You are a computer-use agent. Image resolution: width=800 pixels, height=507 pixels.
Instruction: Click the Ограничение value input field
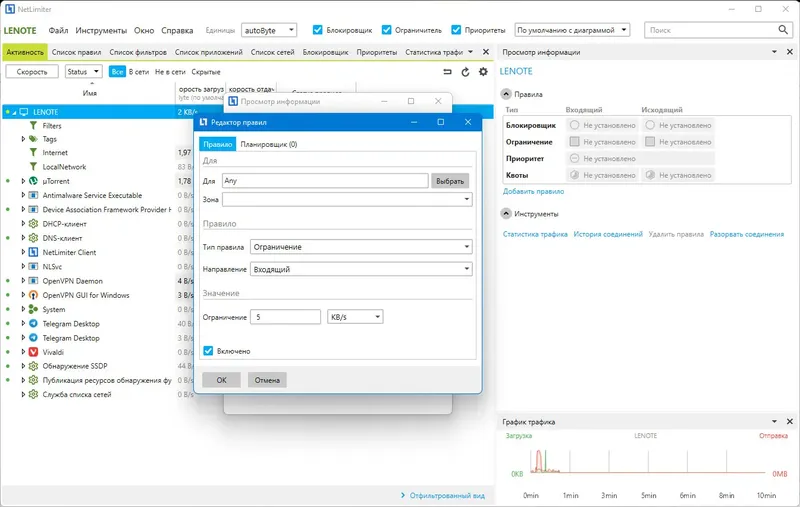click(x=285, y=317)
